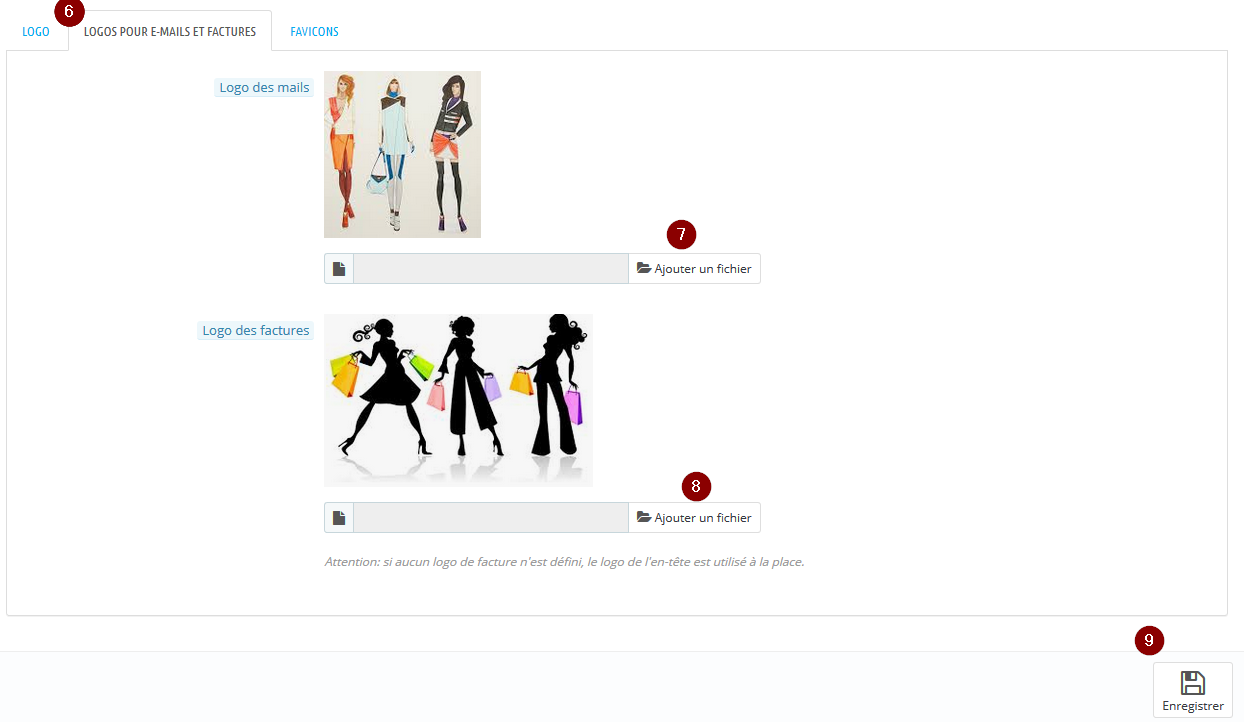Click the invoice logo shopping silhouettes image

(x=458, y=400)
